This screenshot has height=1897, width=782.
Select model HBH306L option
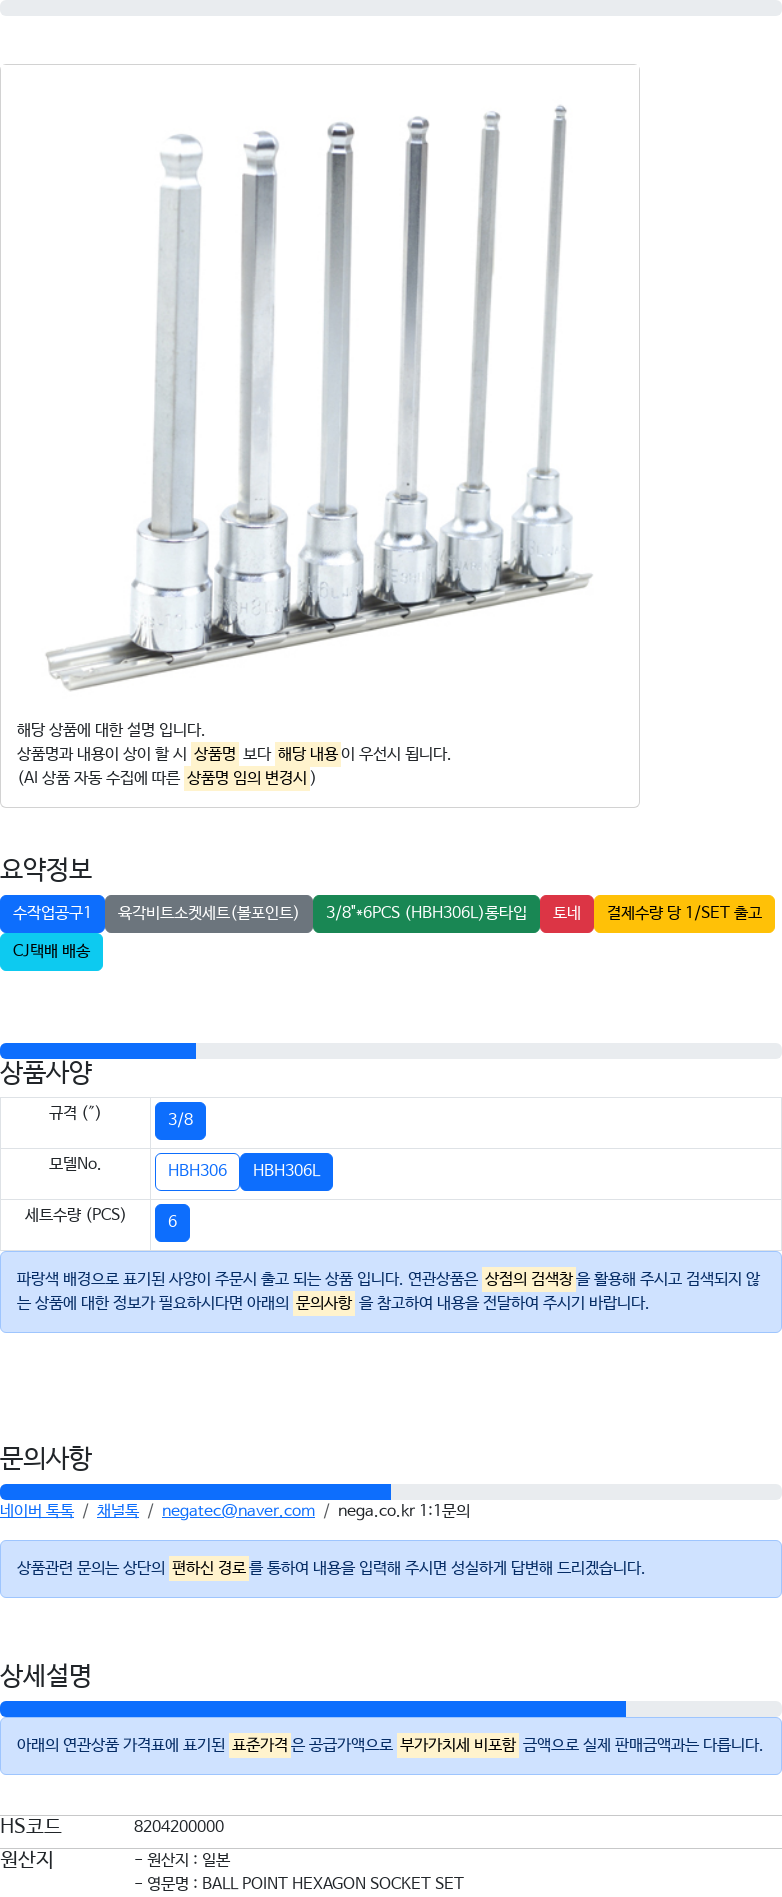286,1171
